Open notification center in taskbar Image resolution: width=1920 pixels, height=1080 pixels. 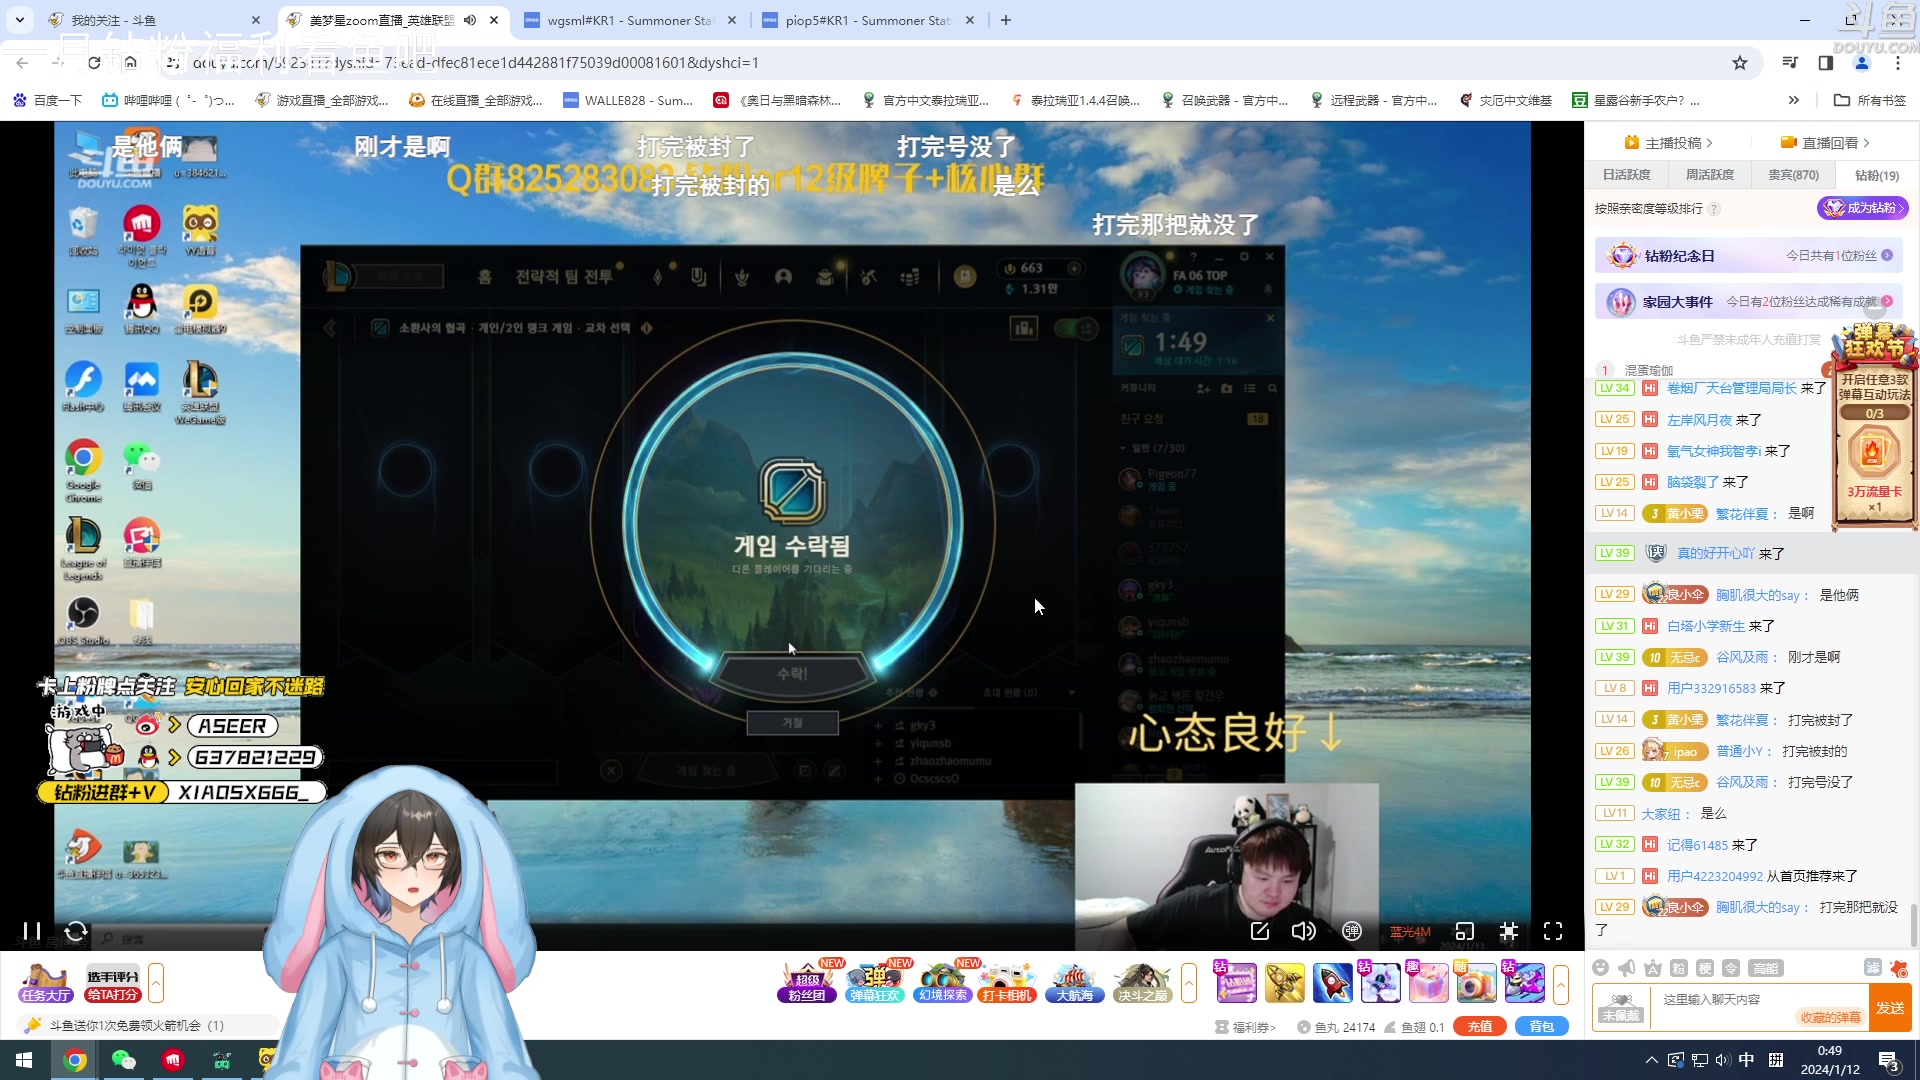[x=1889, y=1061]
